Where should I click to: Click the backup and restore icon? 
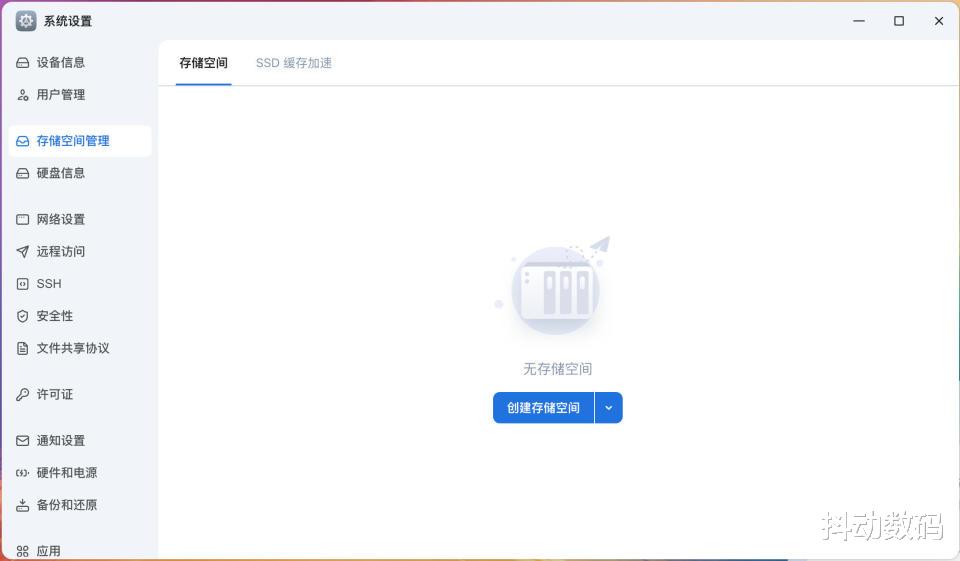(x=23, y=505)
